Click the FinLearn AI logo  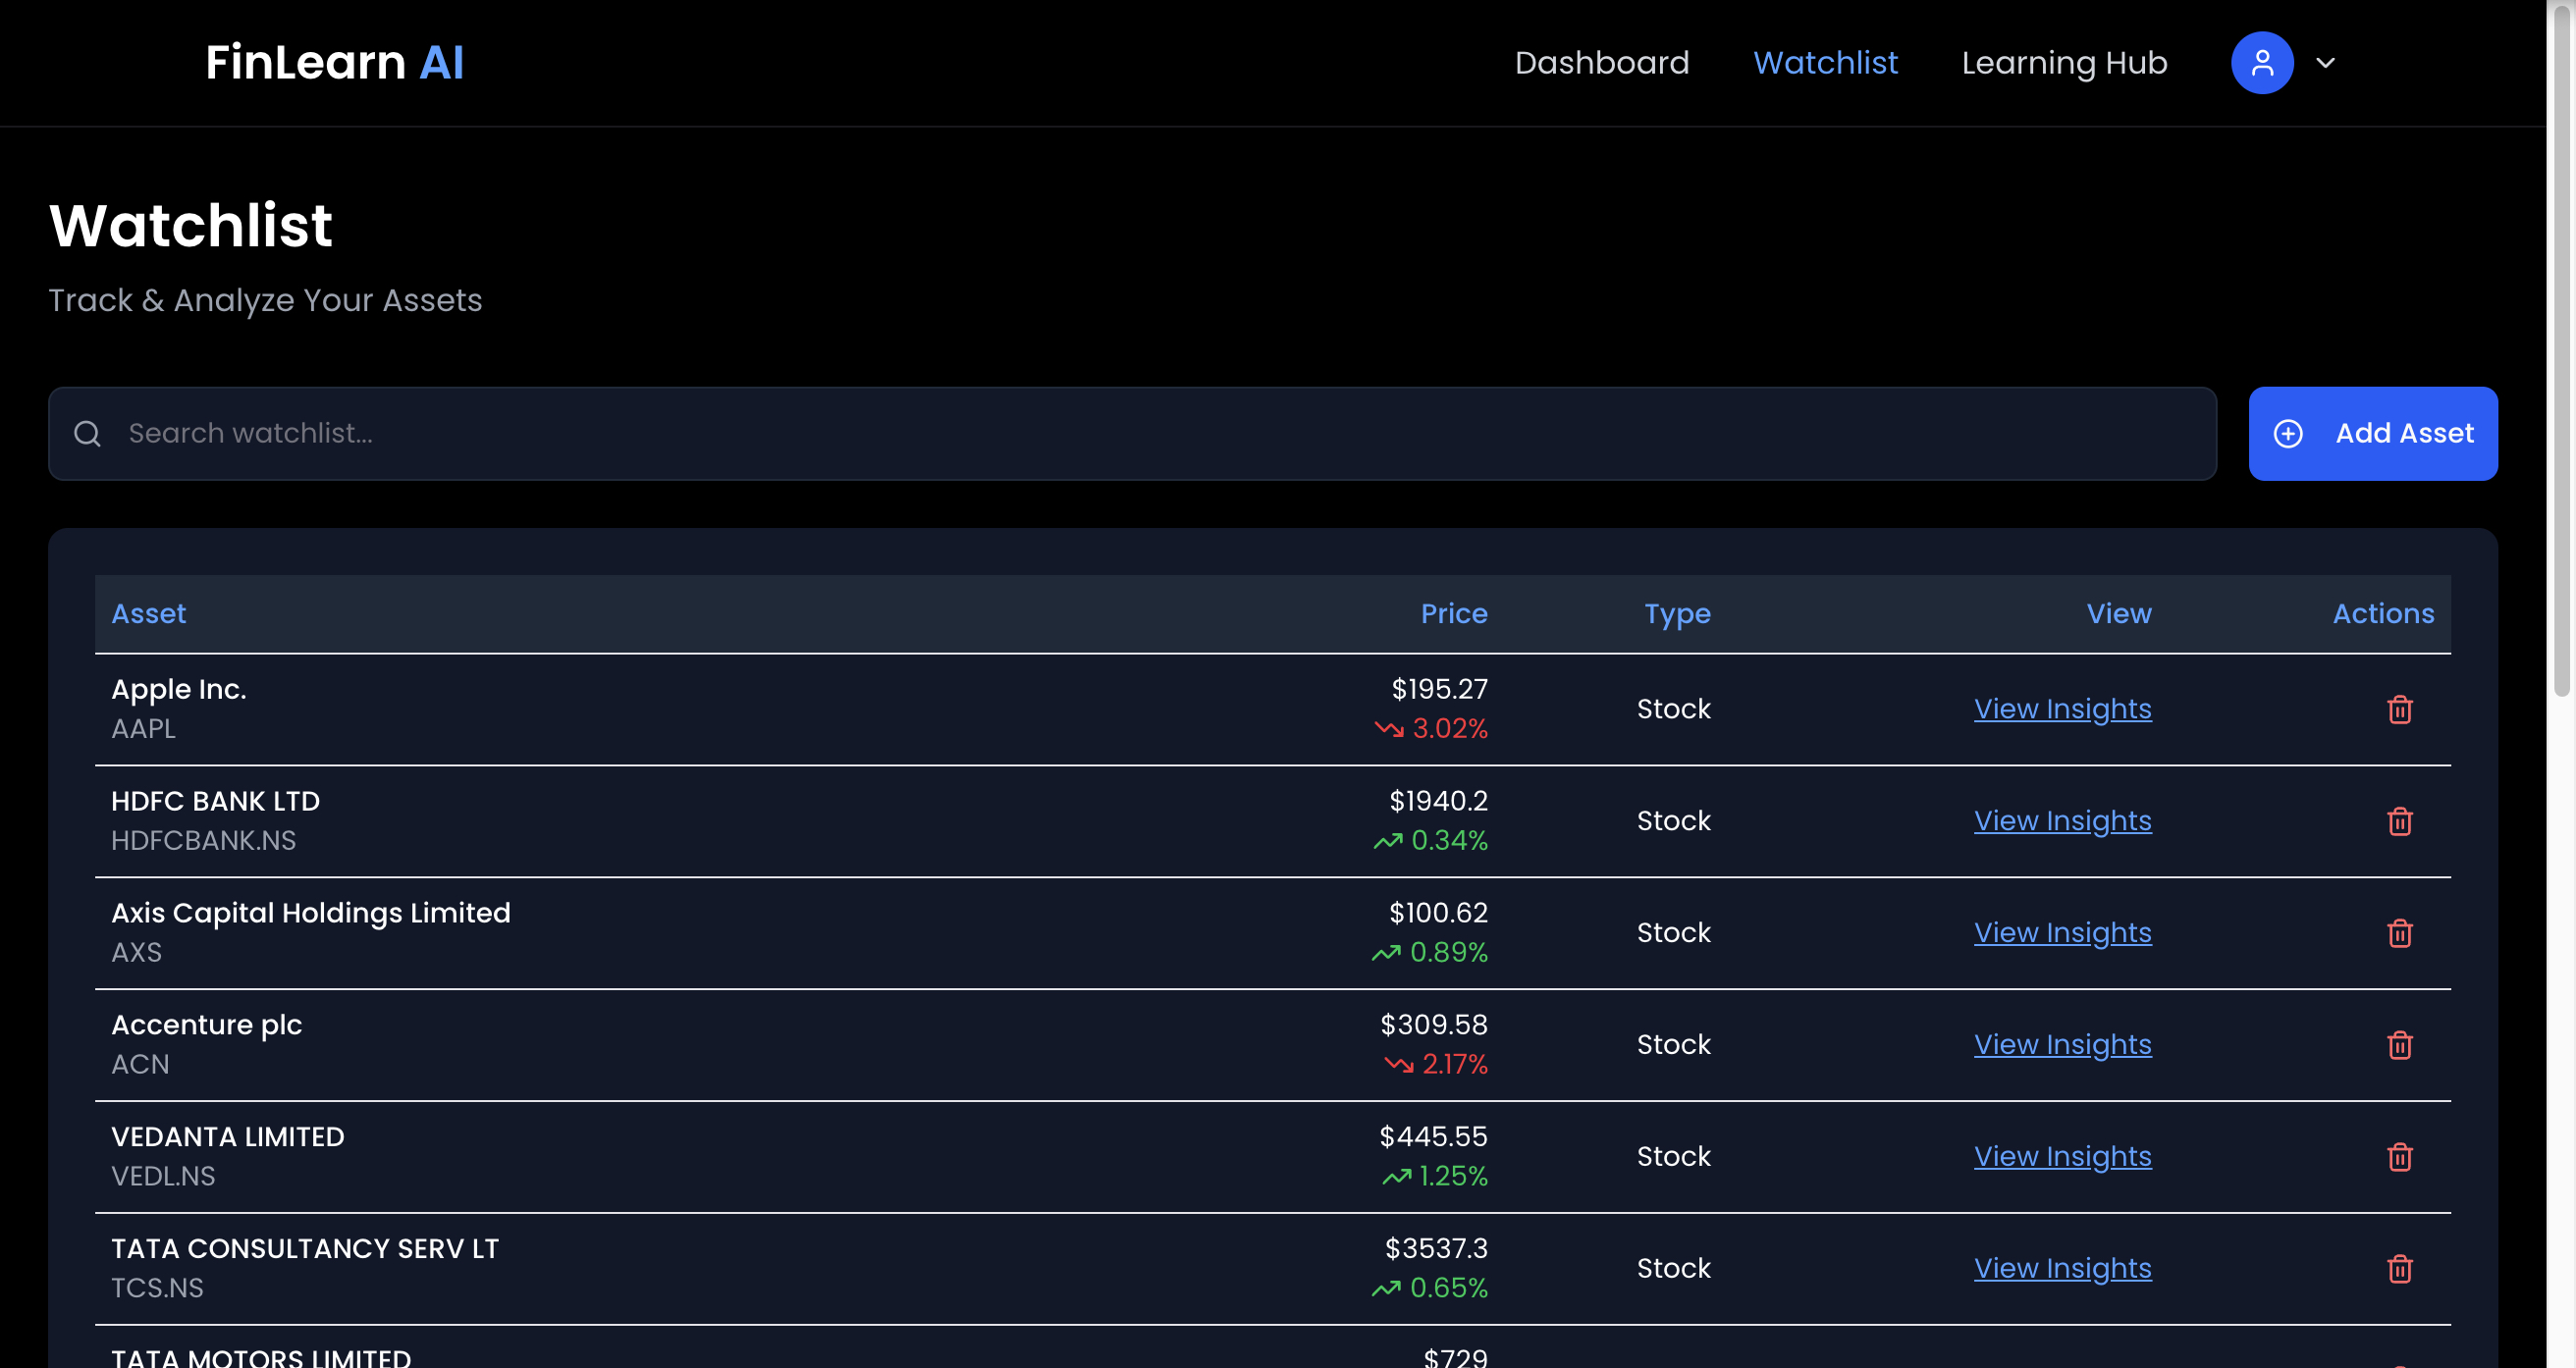coord(334,63)
